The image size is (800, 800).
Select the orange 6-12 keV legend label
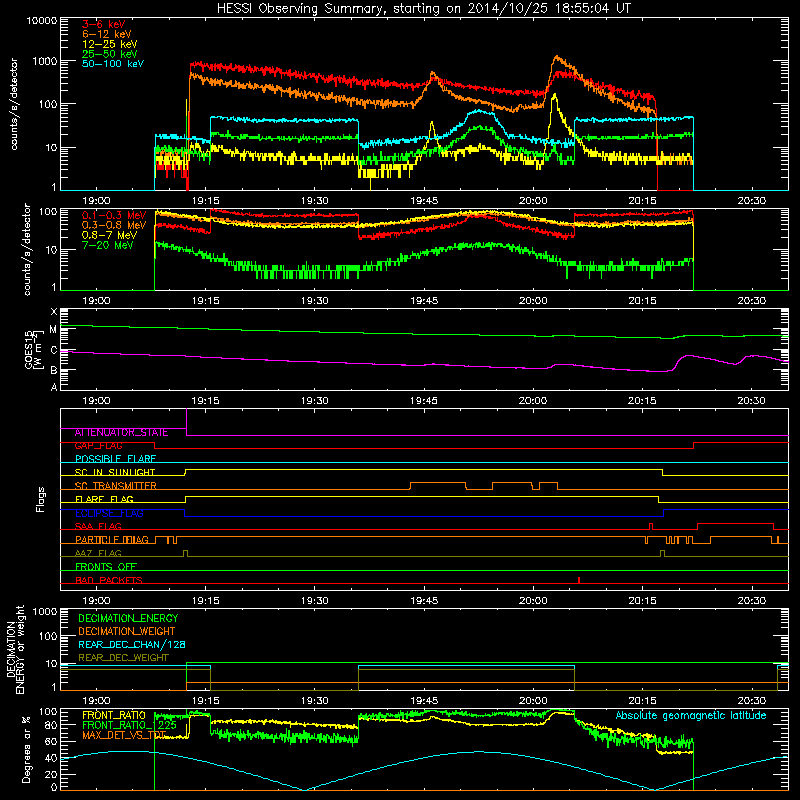coord(107,34)
